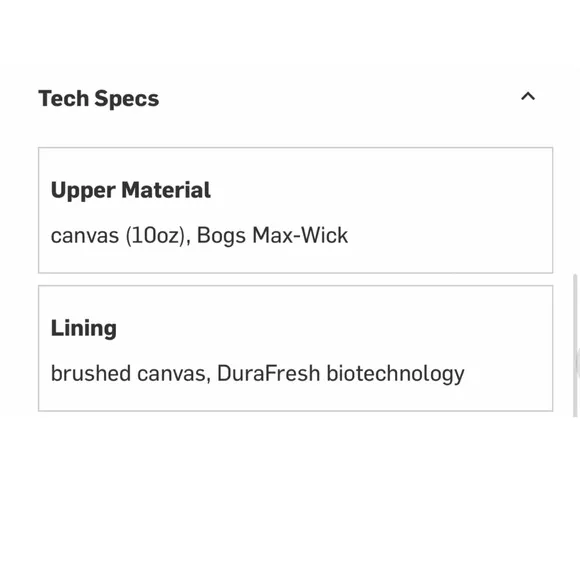The image size is (580, 580).
Task: Select the Upper Material card heading
Action: point(131,190)
